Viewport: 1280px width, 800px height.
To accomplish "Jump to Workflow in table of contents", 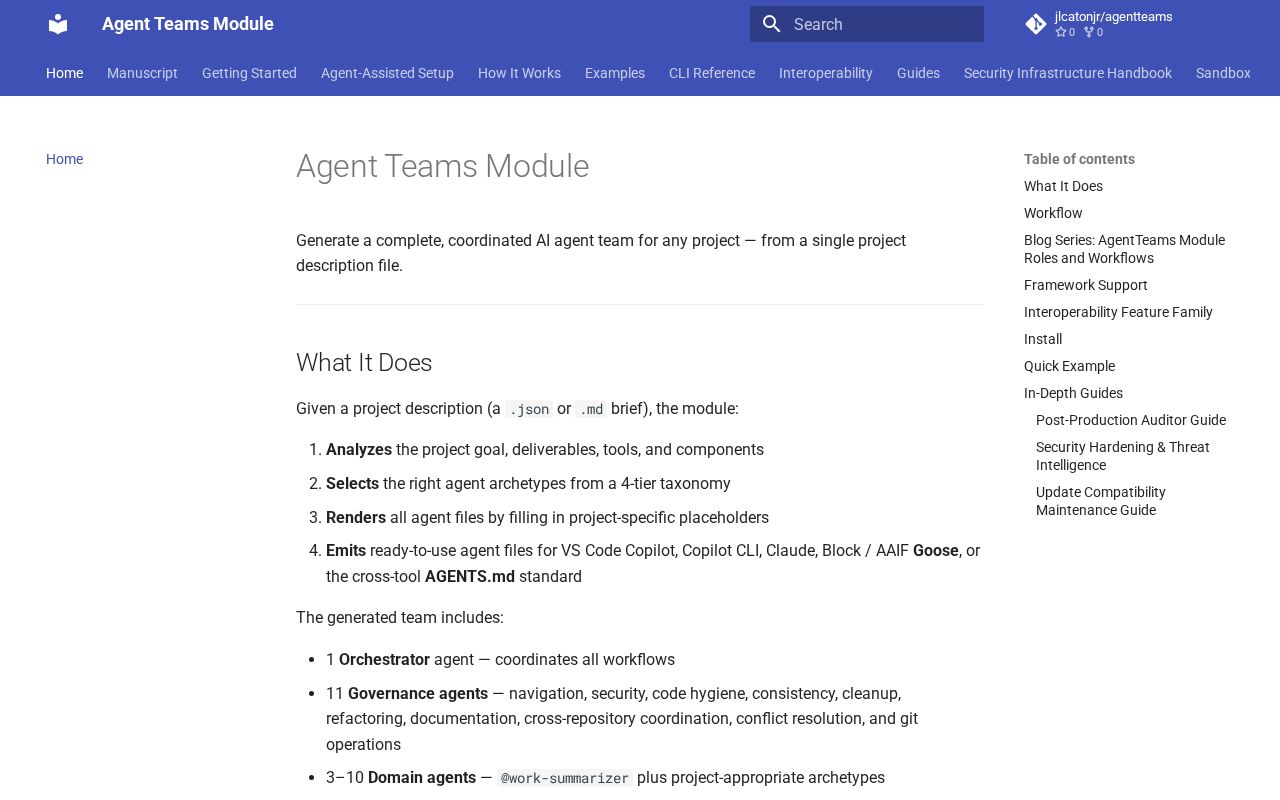I will pyautogui.click(x=1053, y=213).
